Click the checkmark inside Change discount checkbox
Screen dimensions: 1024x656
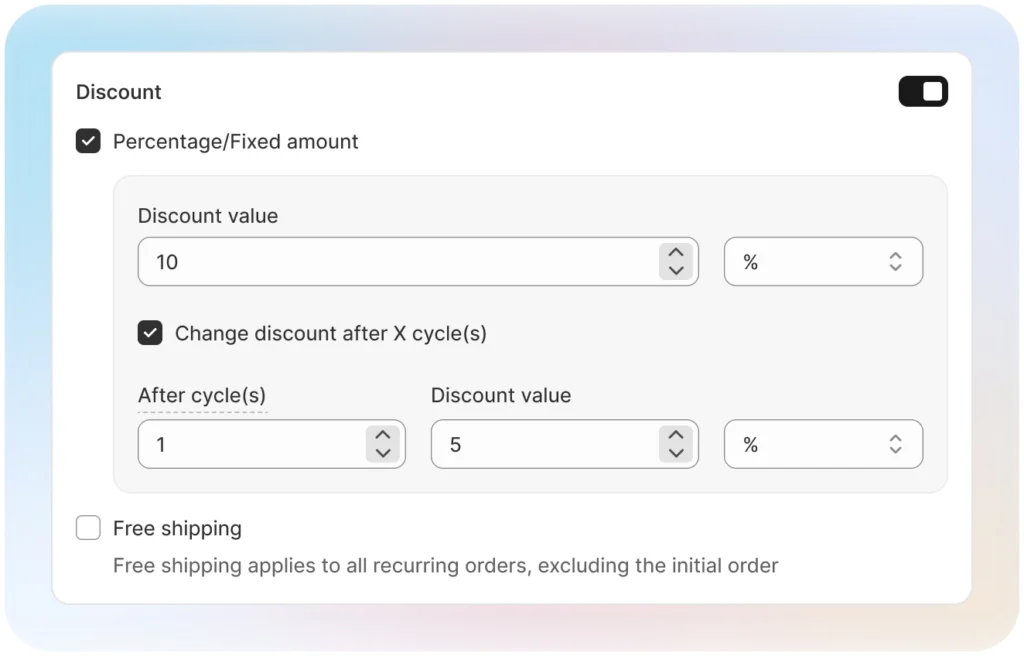pos(150,332)
